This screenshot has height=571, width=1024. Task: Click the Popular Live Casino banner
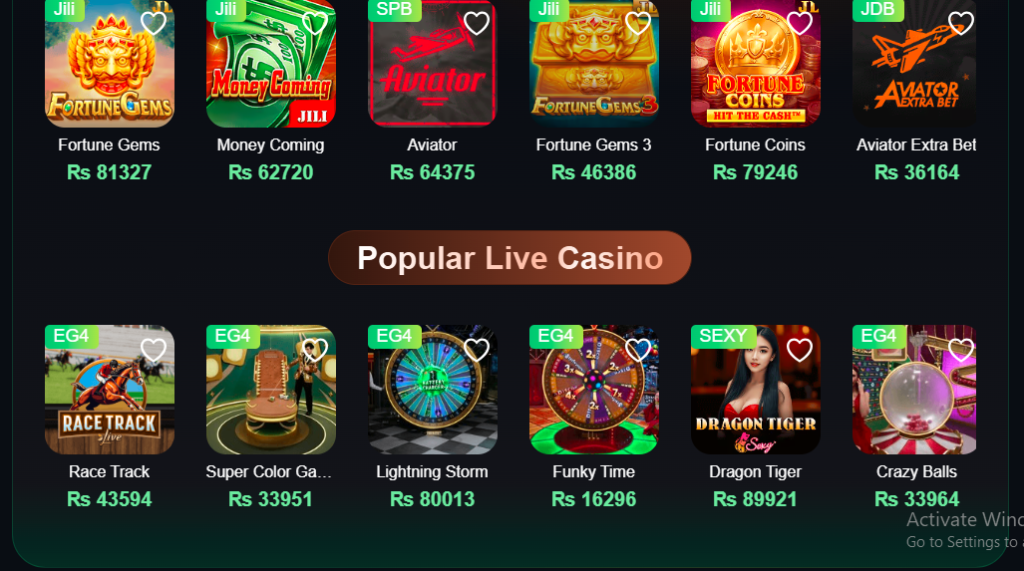[509, 257]
